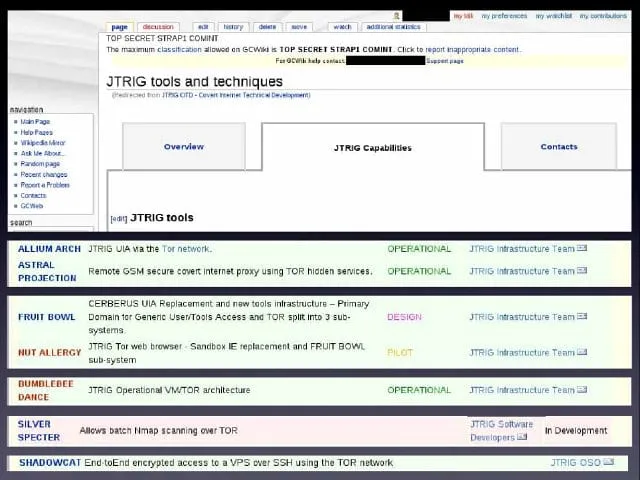Open JTRIG Infrastructure Team in BUMBLEBEE DANCE row
This screenshot has height=480, width=640.
click(522, 390)
